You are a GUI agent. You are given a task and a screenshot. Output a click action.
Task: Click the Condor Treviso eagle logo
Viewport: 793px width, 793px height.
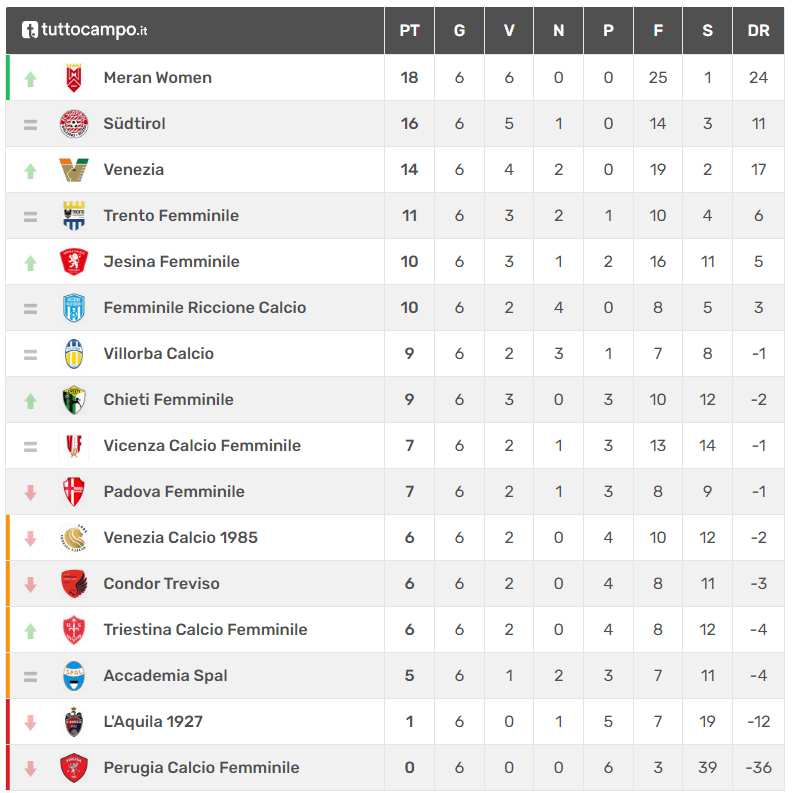point(74,584)
